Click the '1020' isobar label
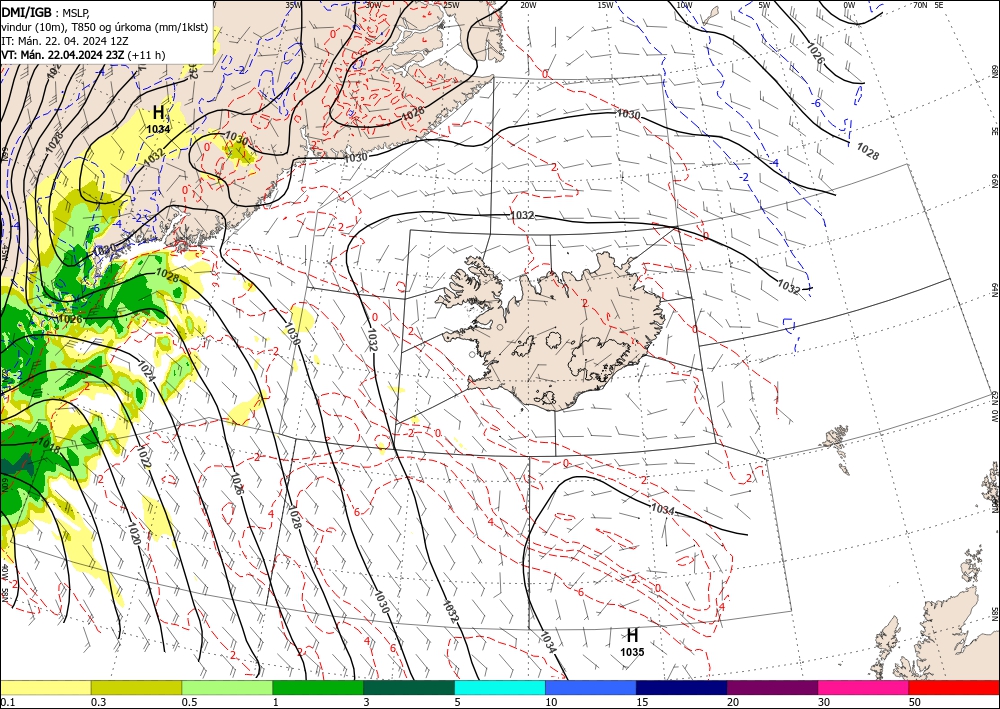 pos(133,532)
